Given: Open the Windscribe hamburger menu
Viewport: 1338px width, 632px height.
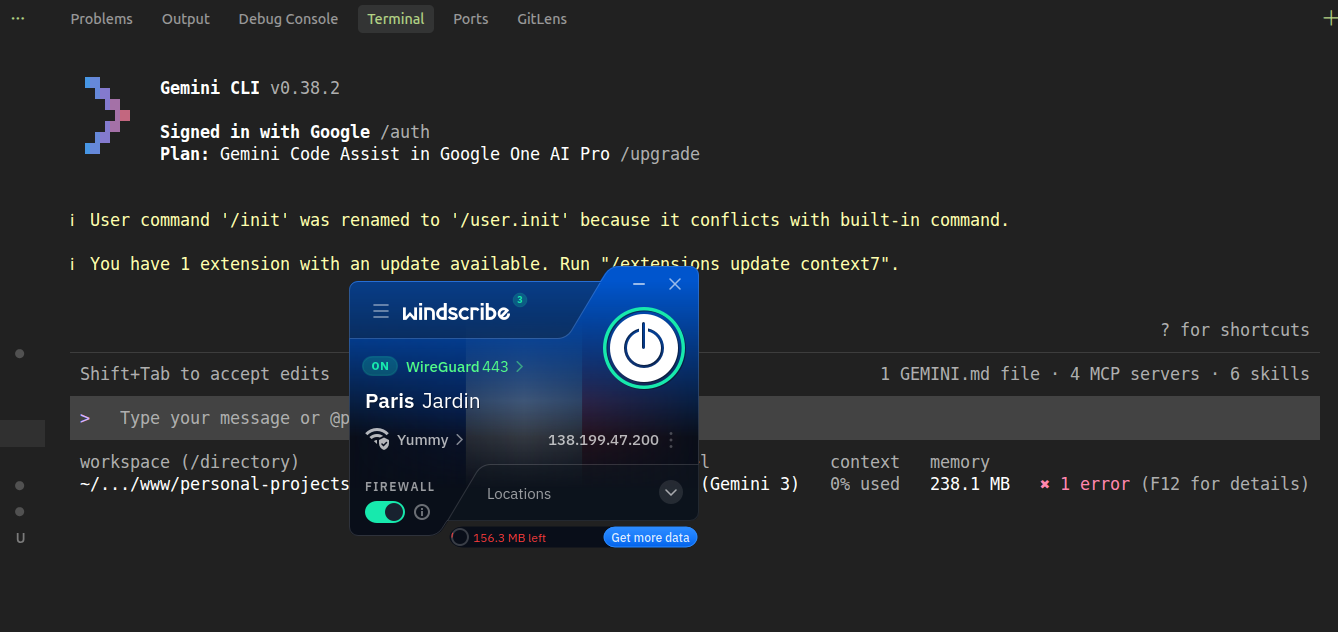Looking at the screenshot, I should [x=381, y=311].
